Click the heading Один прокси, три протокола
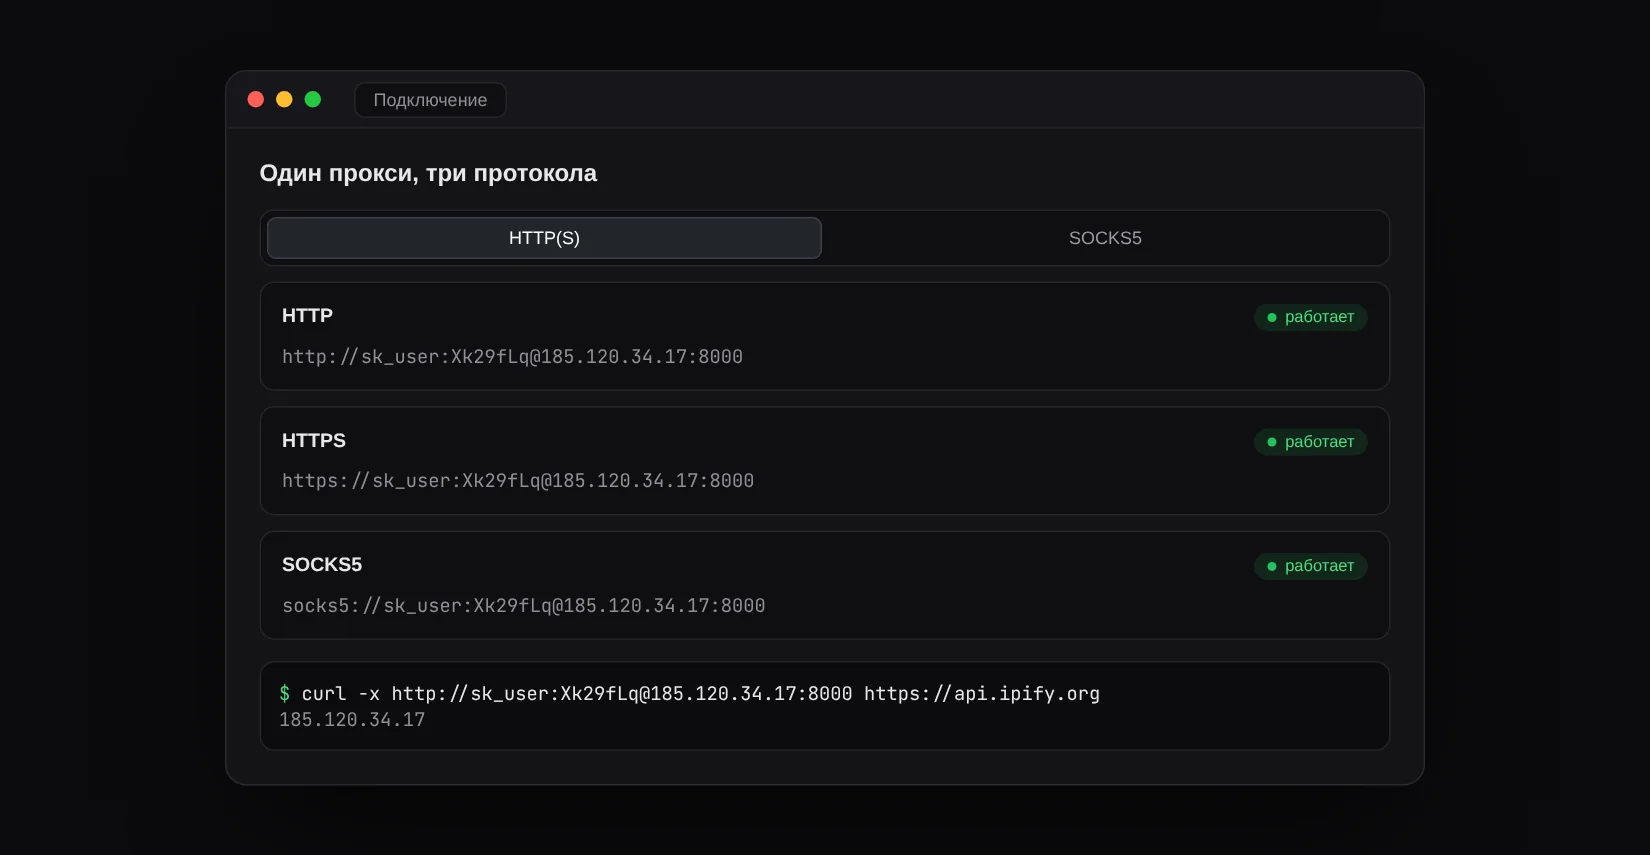 [x=428, y=173]
